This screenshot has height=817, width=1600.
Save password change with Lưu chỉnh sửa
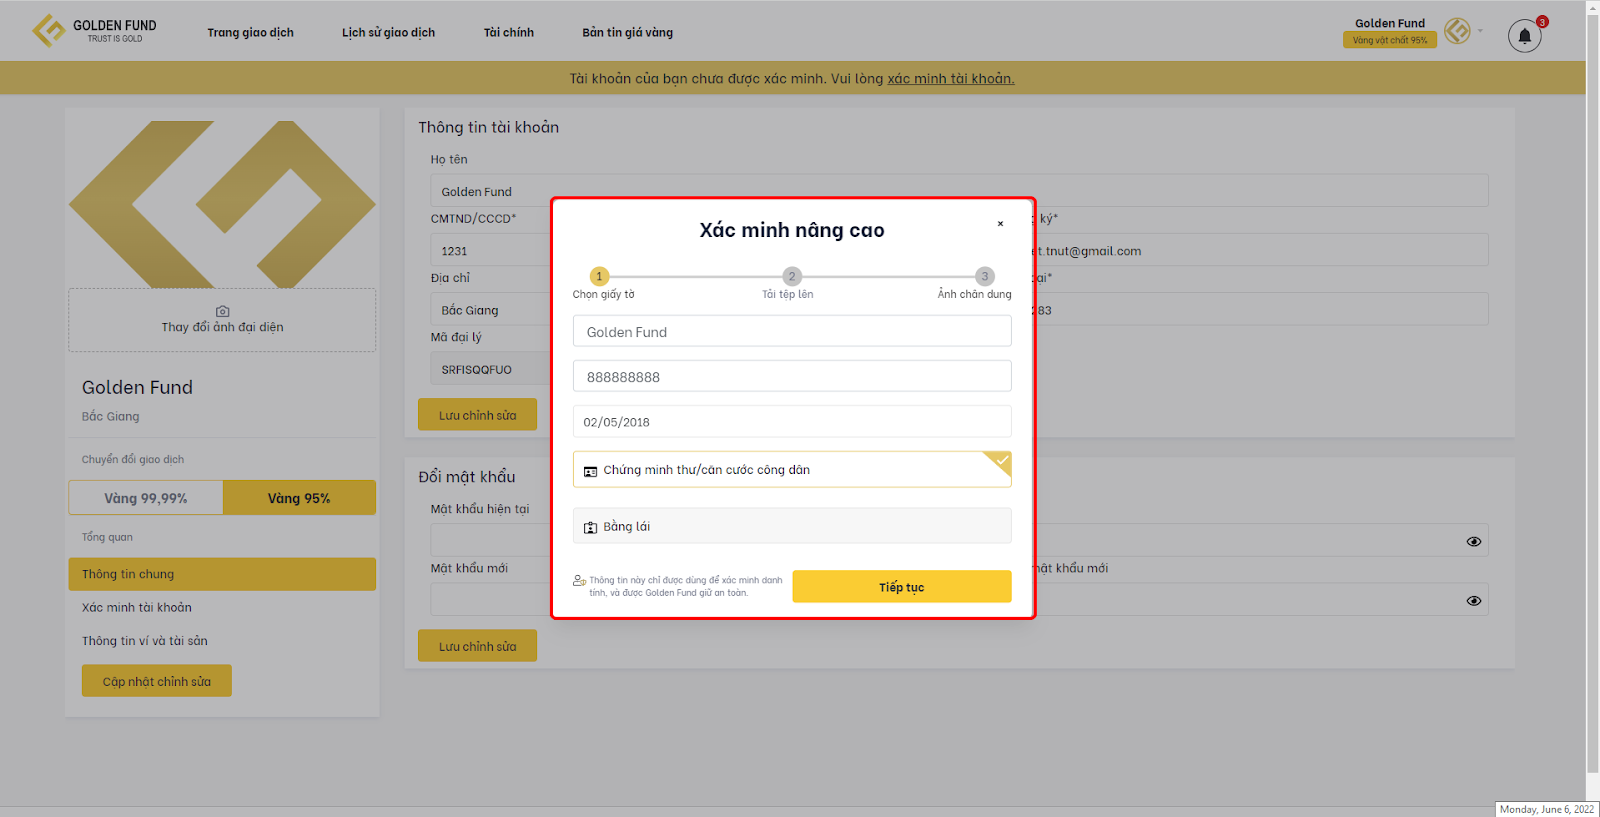(477, 646)
